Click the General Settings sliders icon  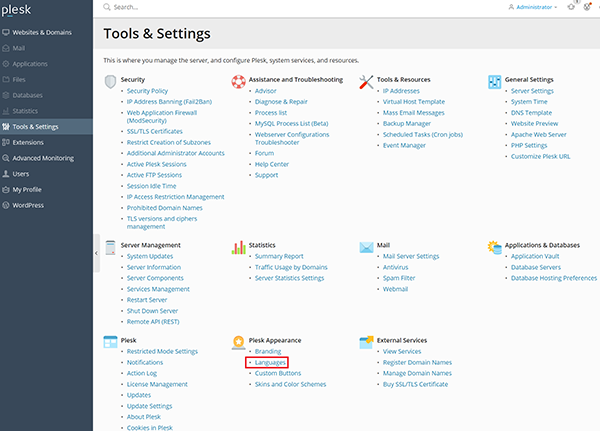pos(494,82)
